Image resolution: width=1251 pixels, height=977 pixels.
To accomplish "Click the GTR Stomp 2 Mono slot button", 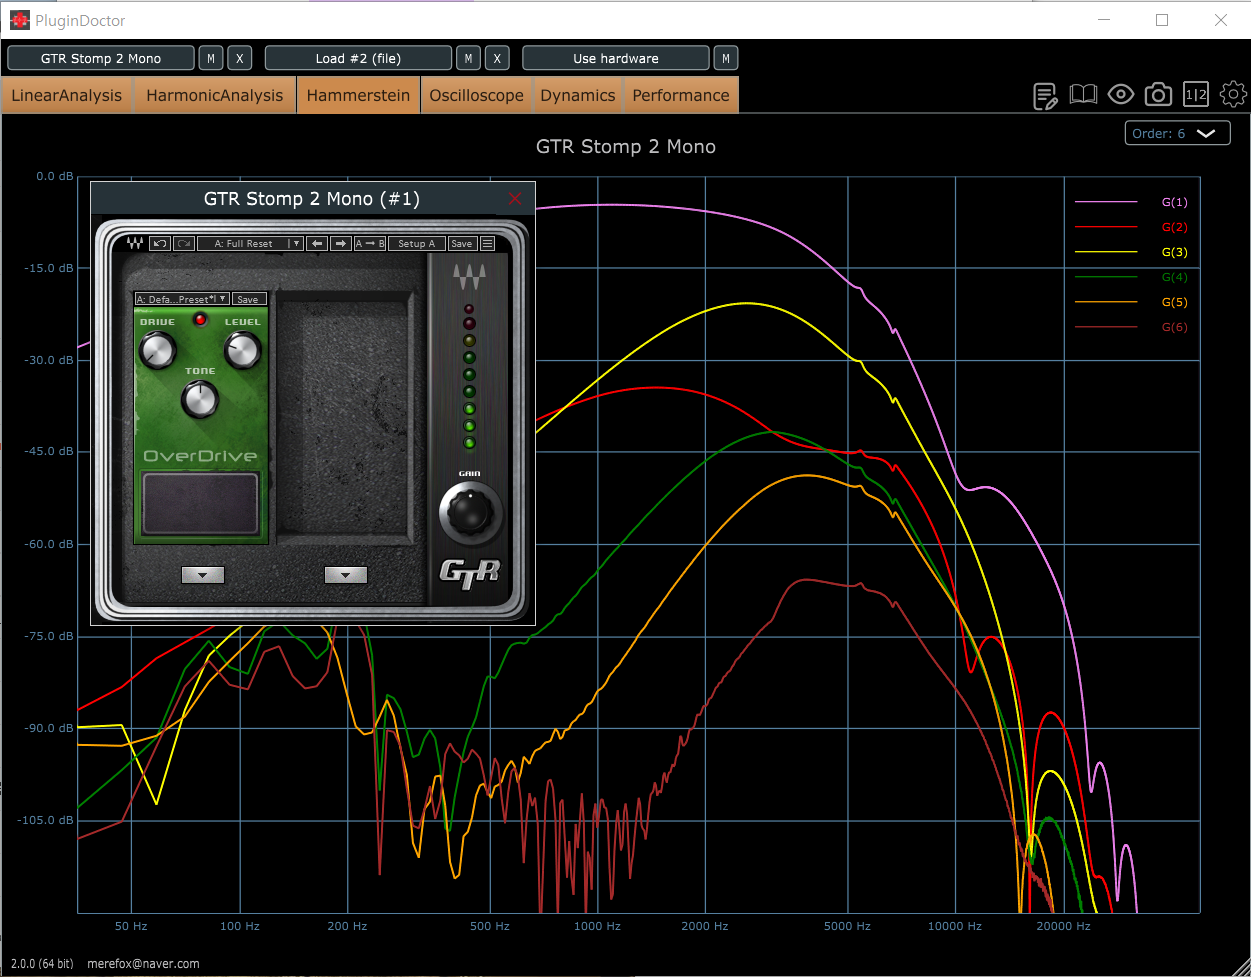I will tap(101, 58).
